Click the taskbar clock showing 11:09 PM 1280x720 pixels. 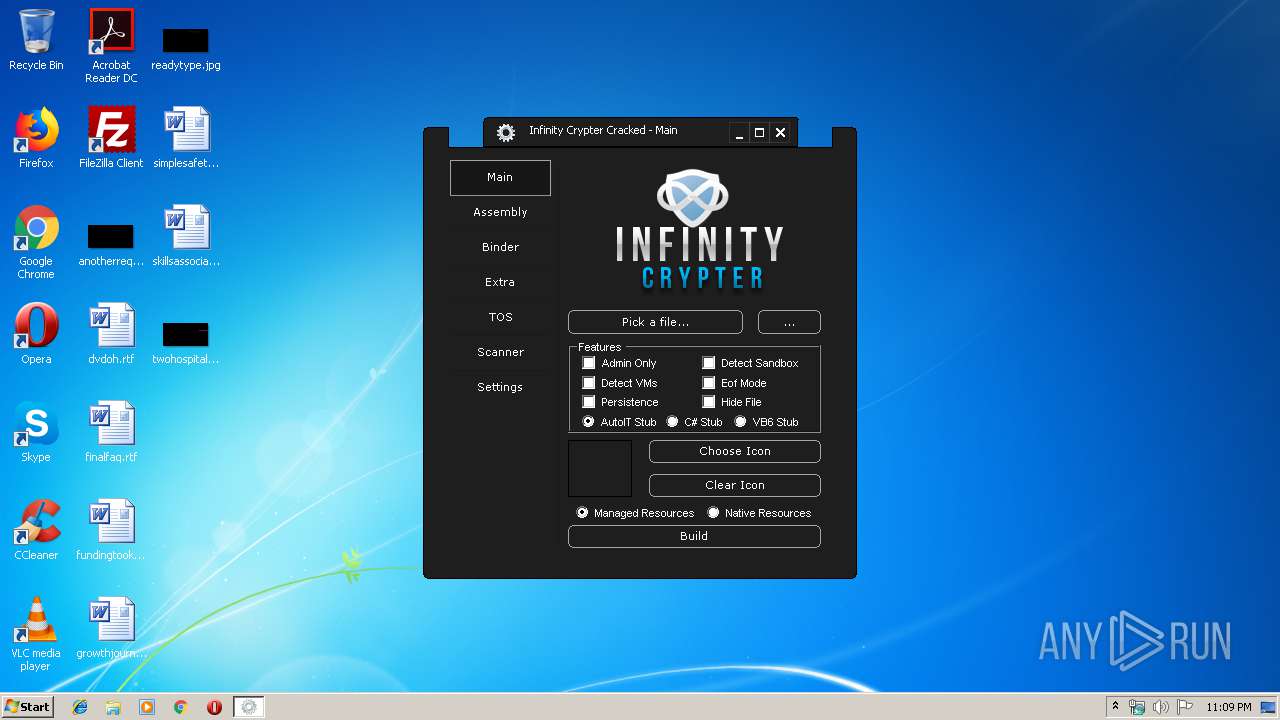(1229, 707)
